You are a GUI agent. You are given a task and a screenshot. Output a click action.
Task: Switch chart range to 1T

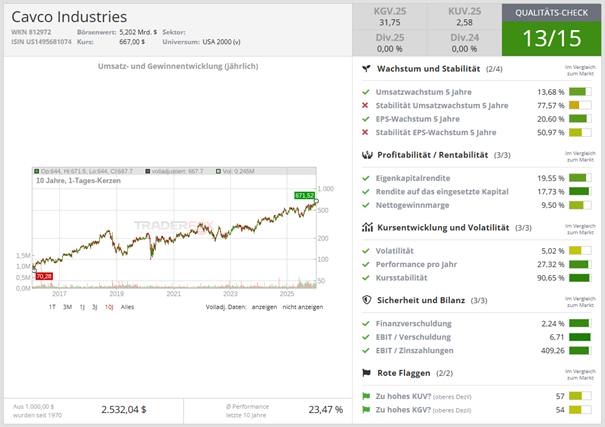tap(52, 307)
